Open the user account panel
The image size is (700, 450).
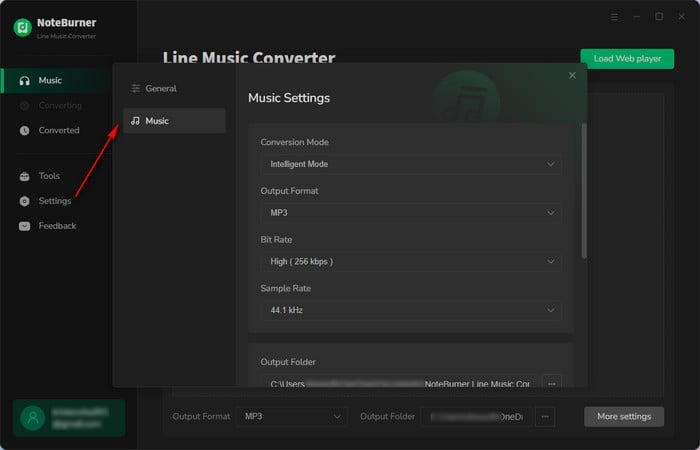point(69,418)
